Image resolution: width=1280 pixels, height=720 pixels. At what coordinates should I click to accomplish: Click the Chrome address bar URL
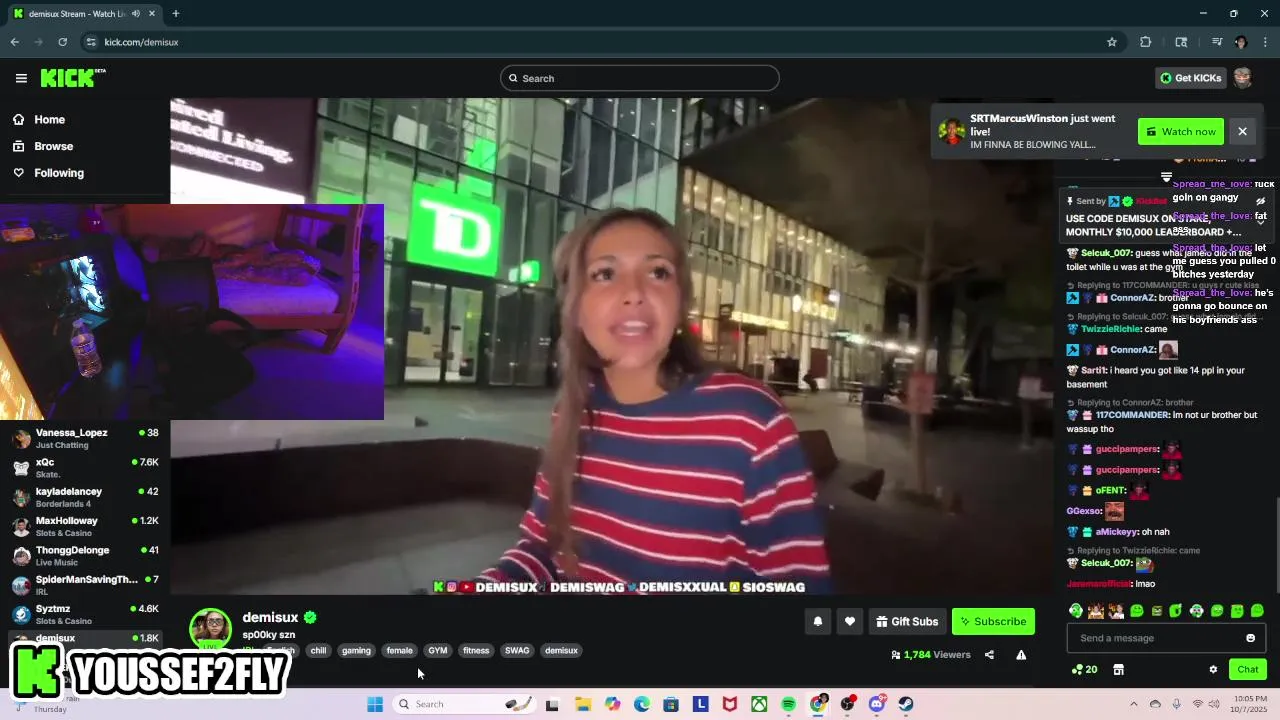coord(141,42)
